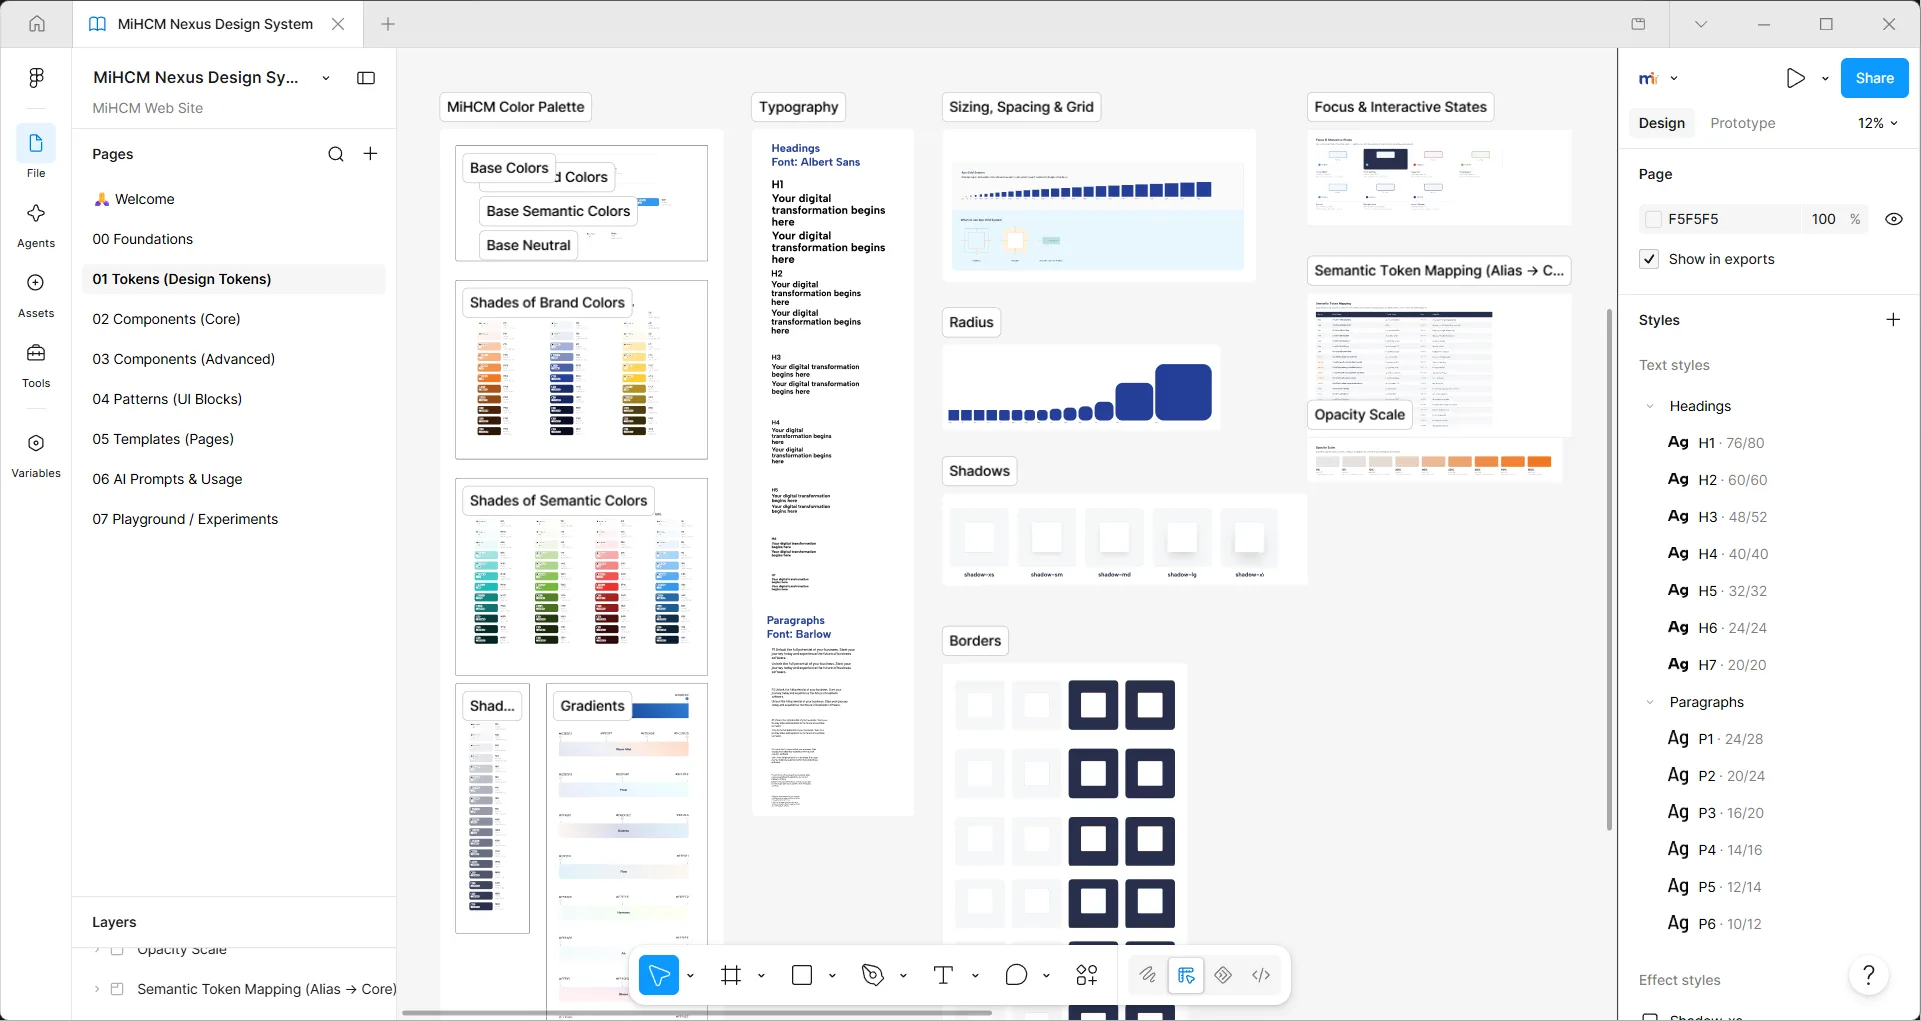Open file name dropdown chevron
This screenshot has width=1921, height=1021.
point(326,78)
